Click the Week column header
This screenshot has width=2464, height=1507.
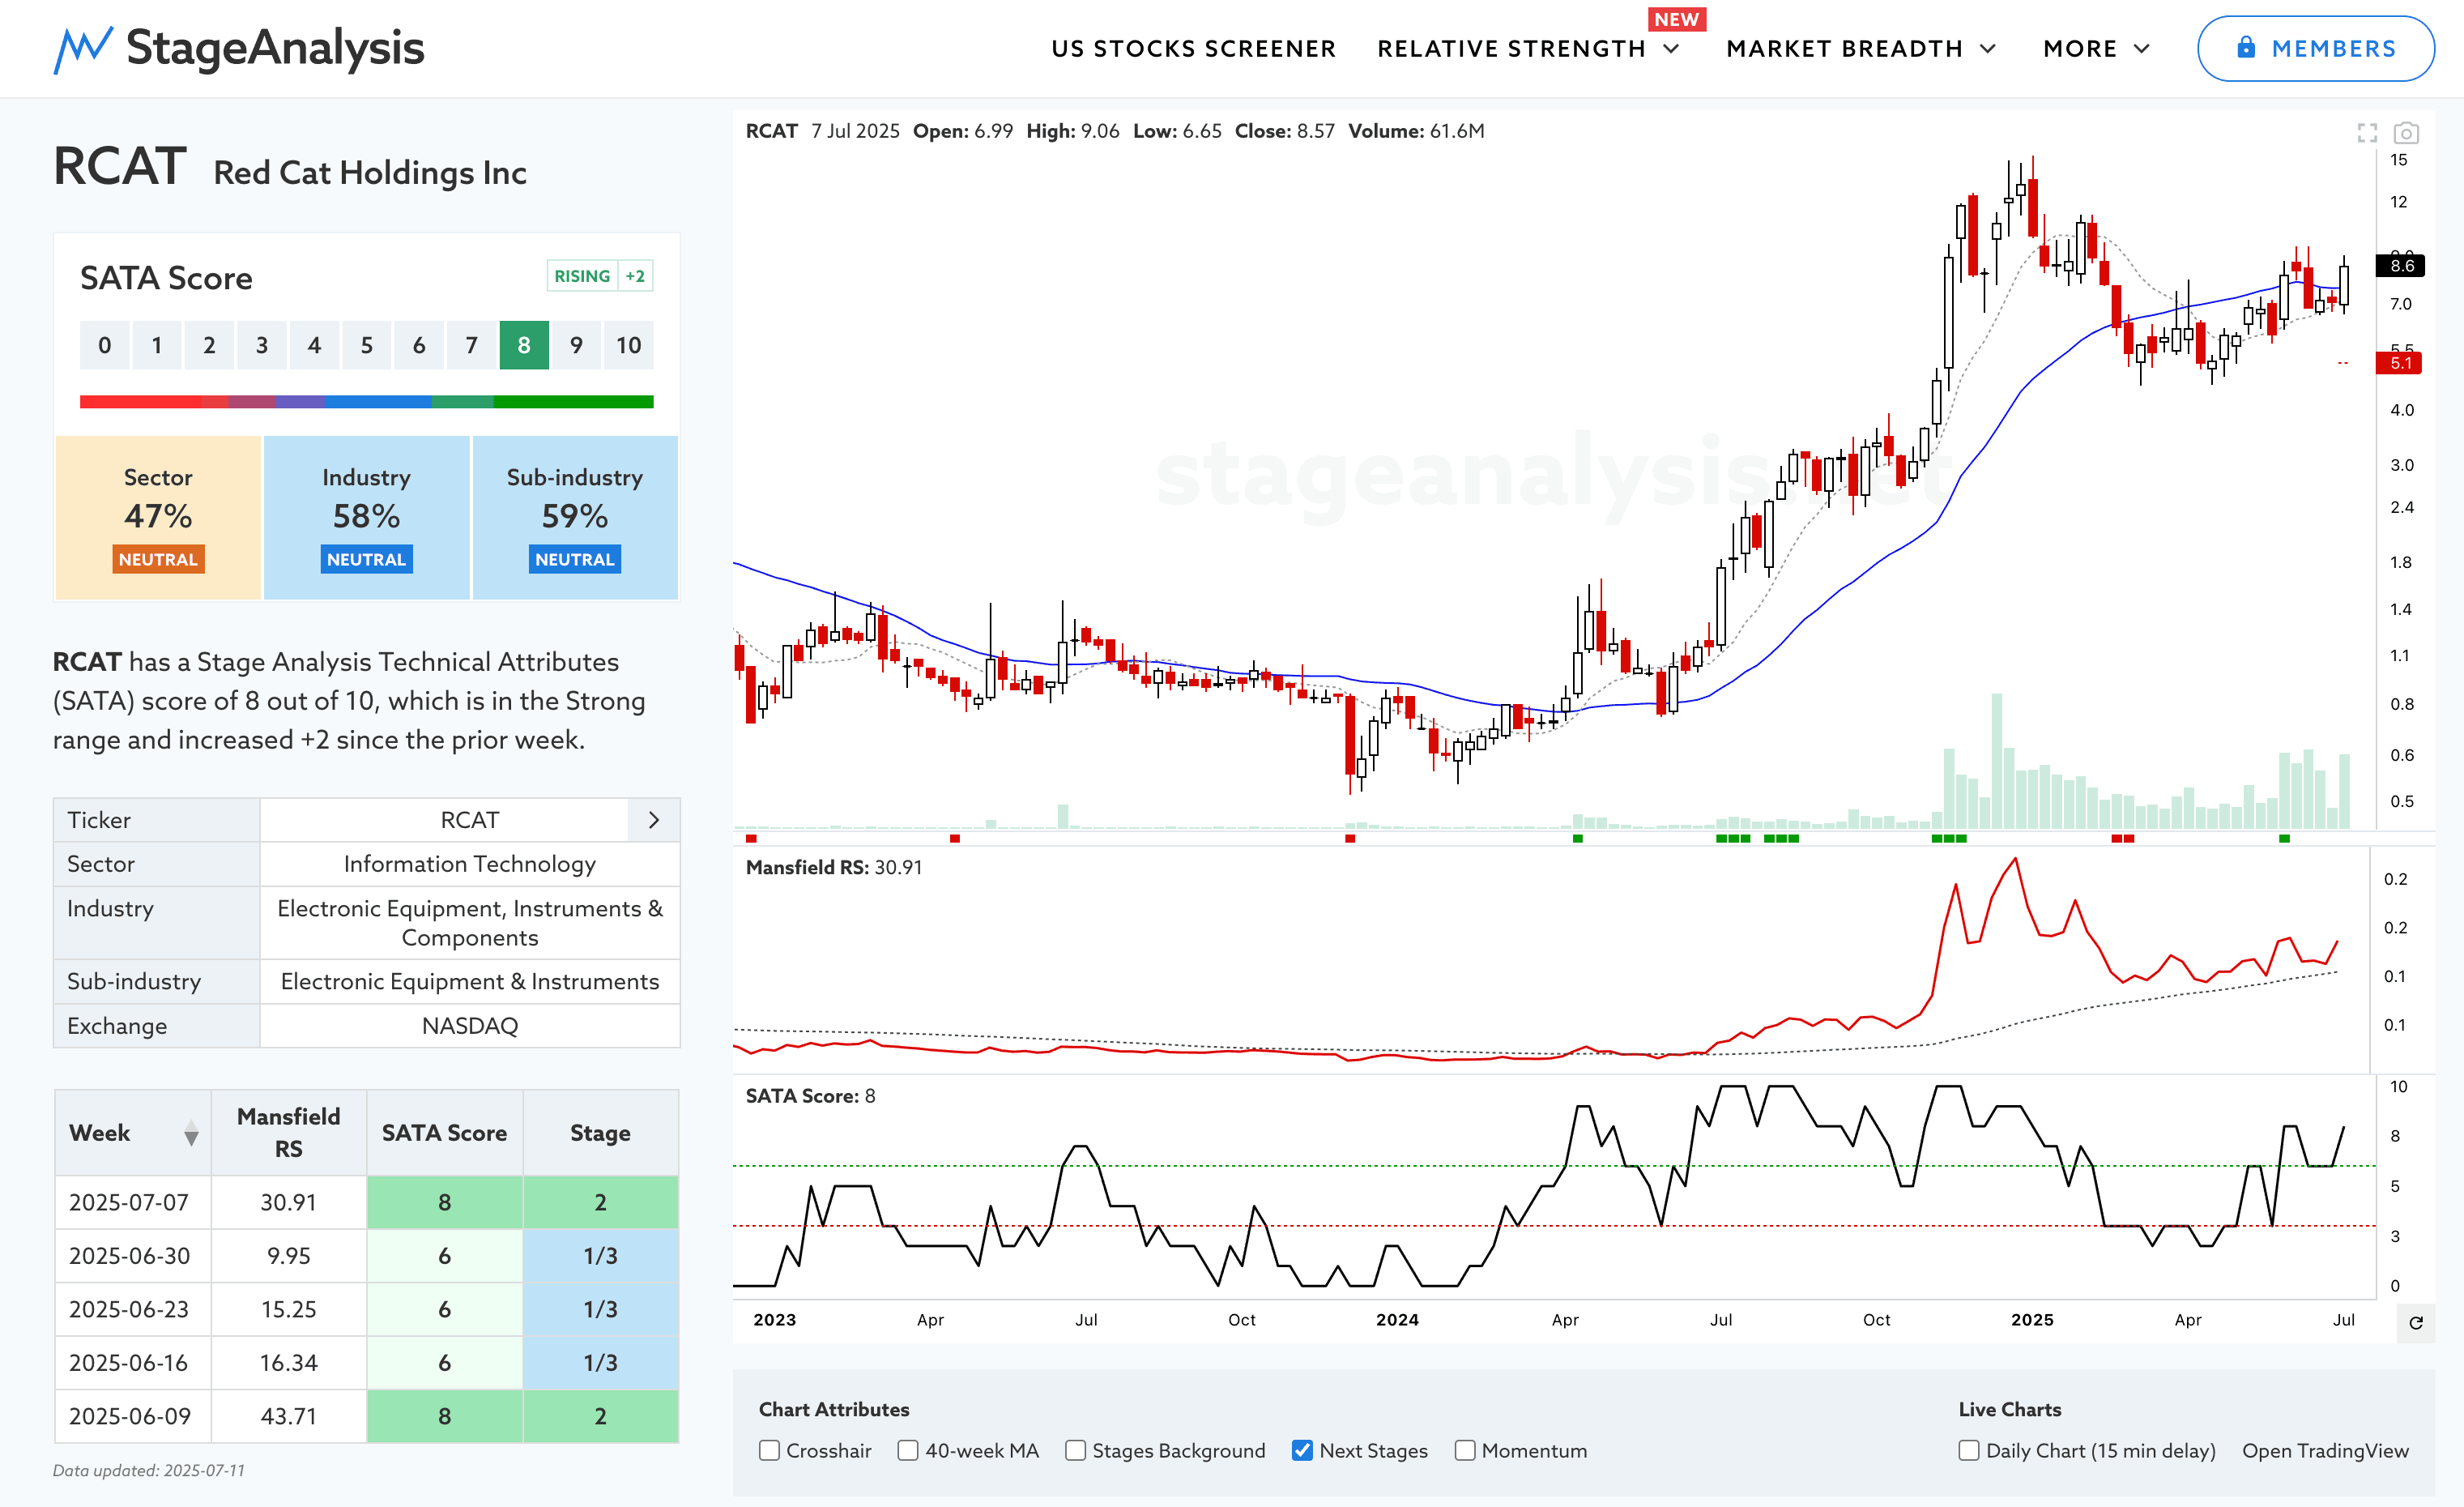pos(133,1133)
